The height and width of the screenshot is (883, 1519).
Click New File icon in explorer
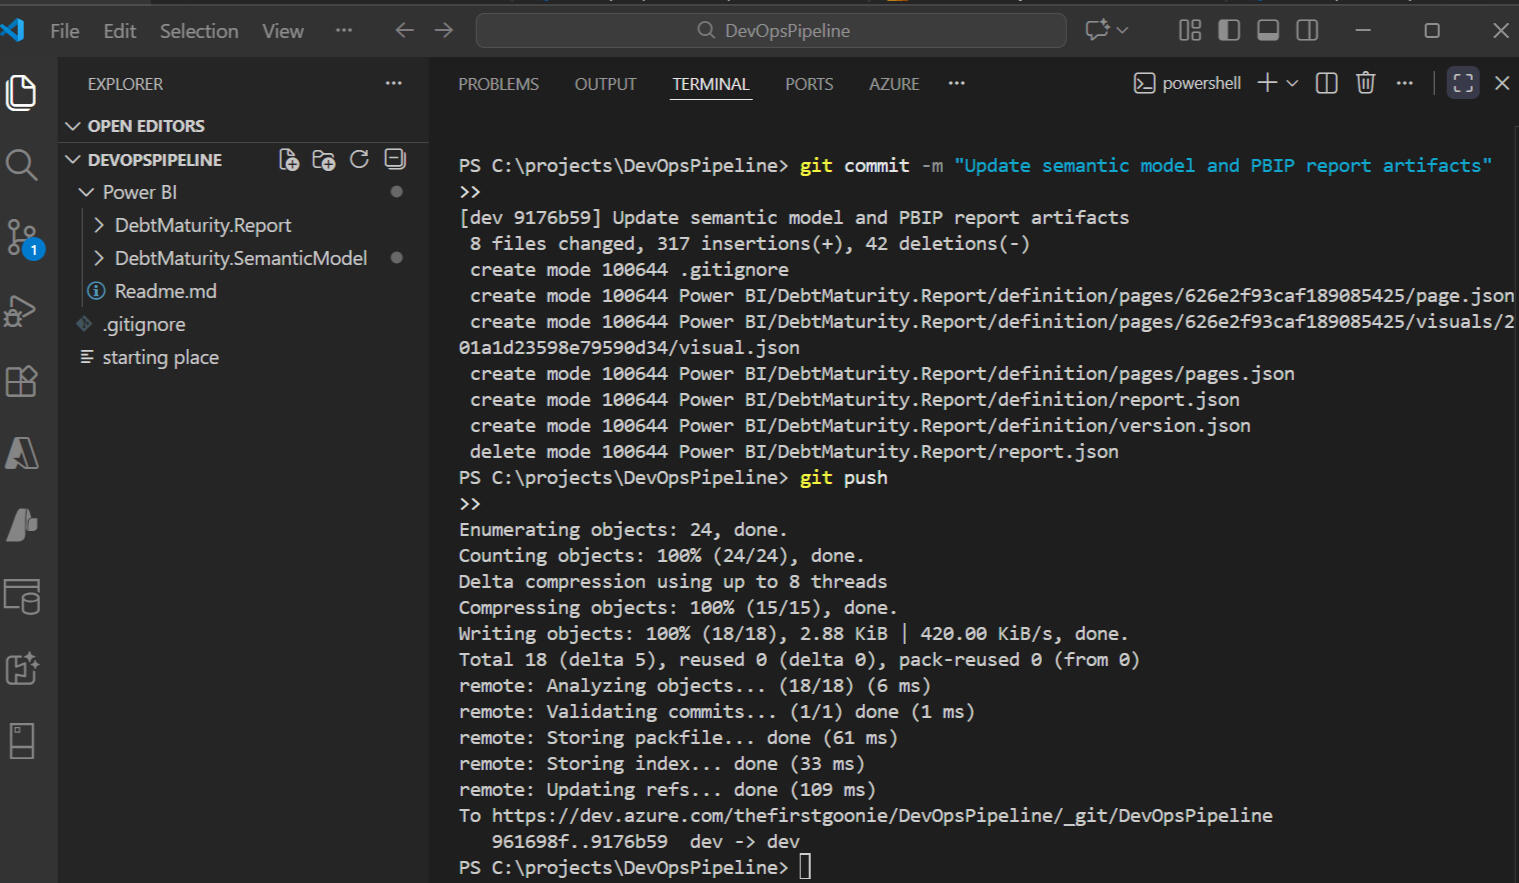click(289, 160)
